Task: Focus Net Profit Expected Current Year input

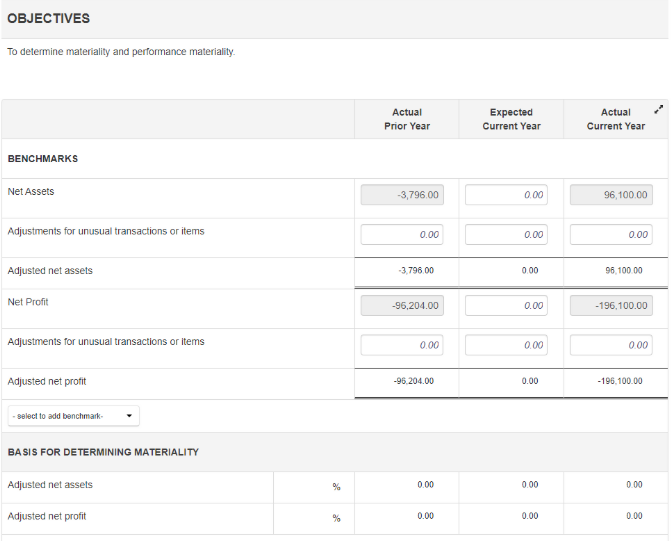Action: click(x=506, y=306)
